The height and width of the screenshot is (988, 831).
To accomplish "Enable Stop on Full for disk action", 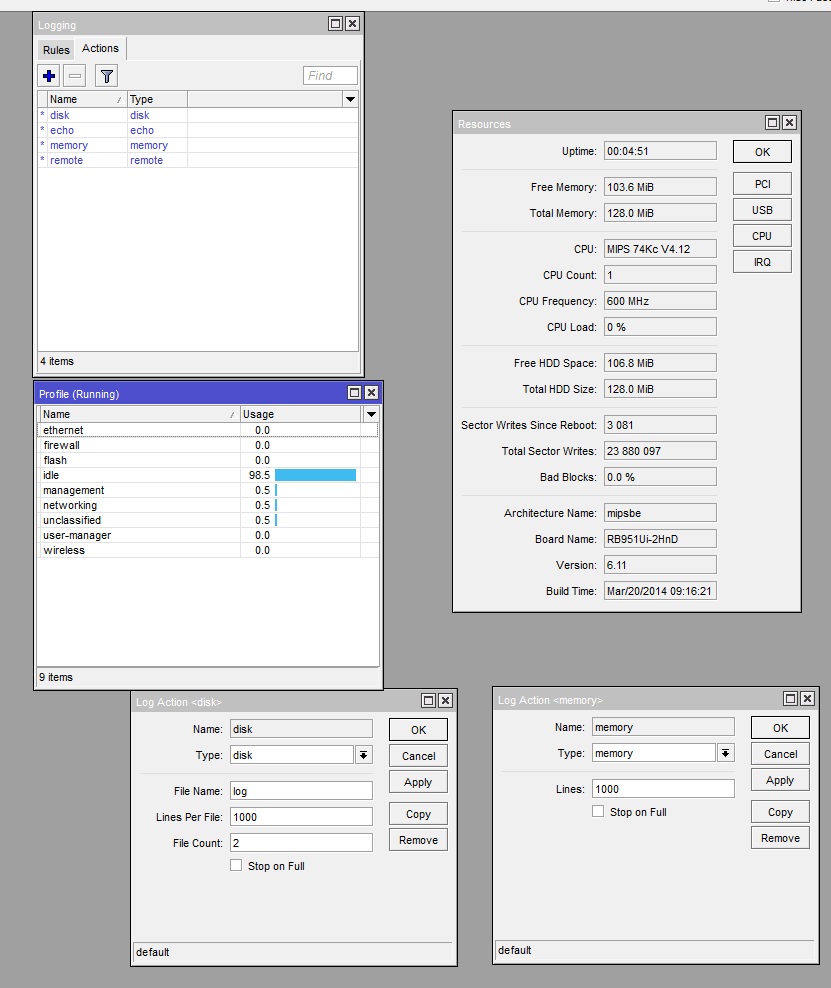I will (236, 865).
